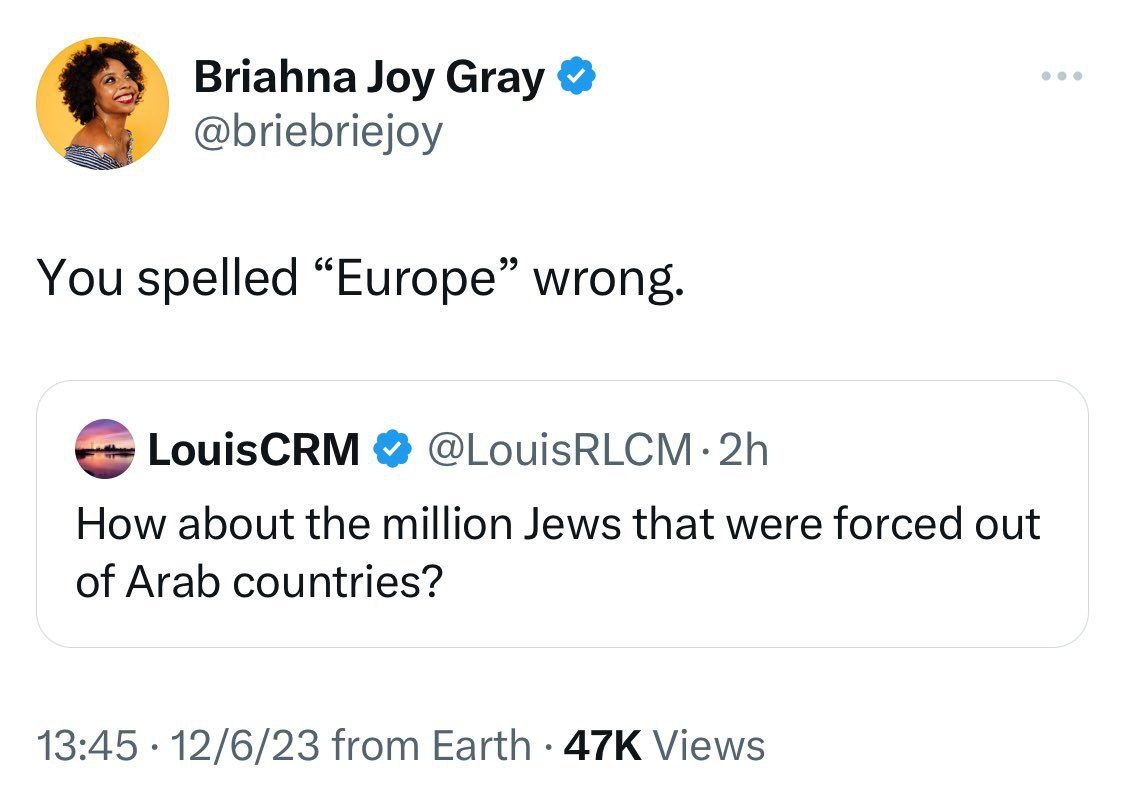Click the word "Europe" in the tweet

pos(414,278)
